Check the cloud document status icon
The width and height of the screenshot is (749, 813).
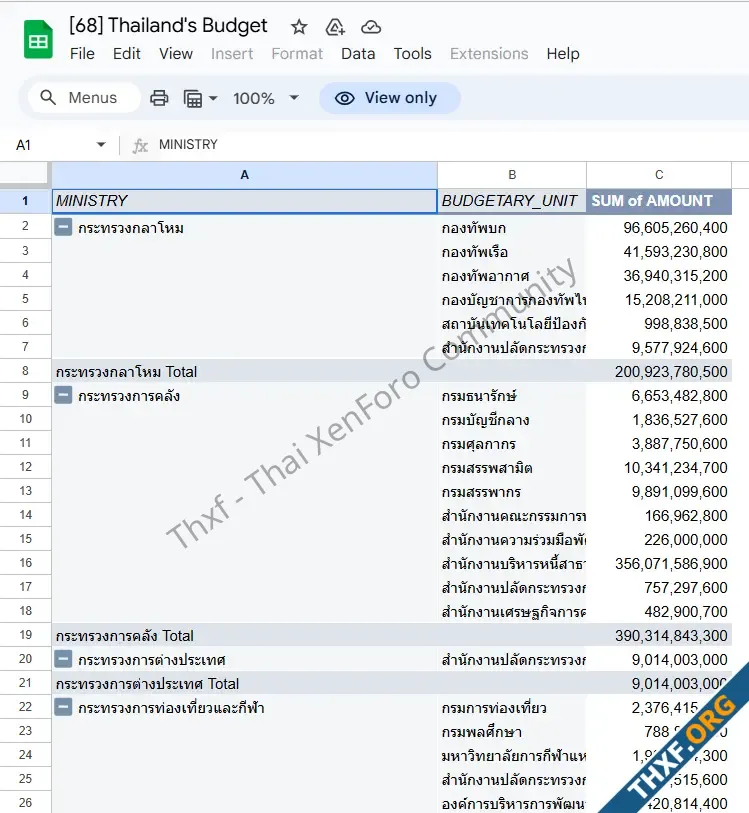click(371, 26)
